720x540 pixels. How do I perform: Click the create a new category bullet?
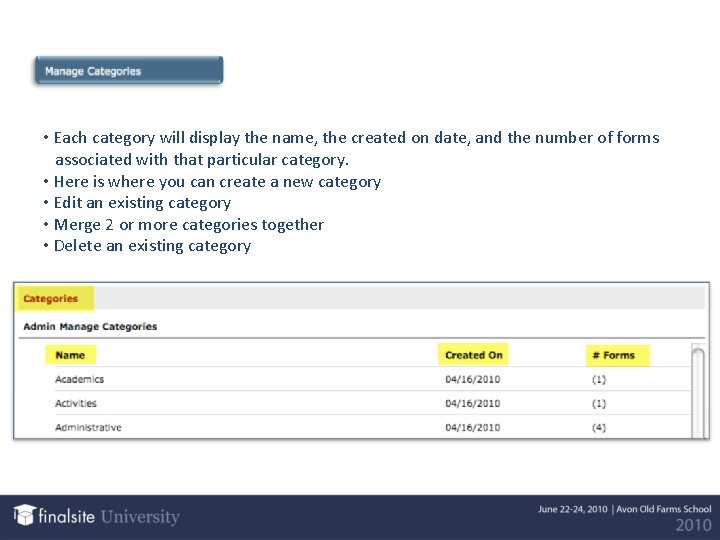click(x=217, y=182)
